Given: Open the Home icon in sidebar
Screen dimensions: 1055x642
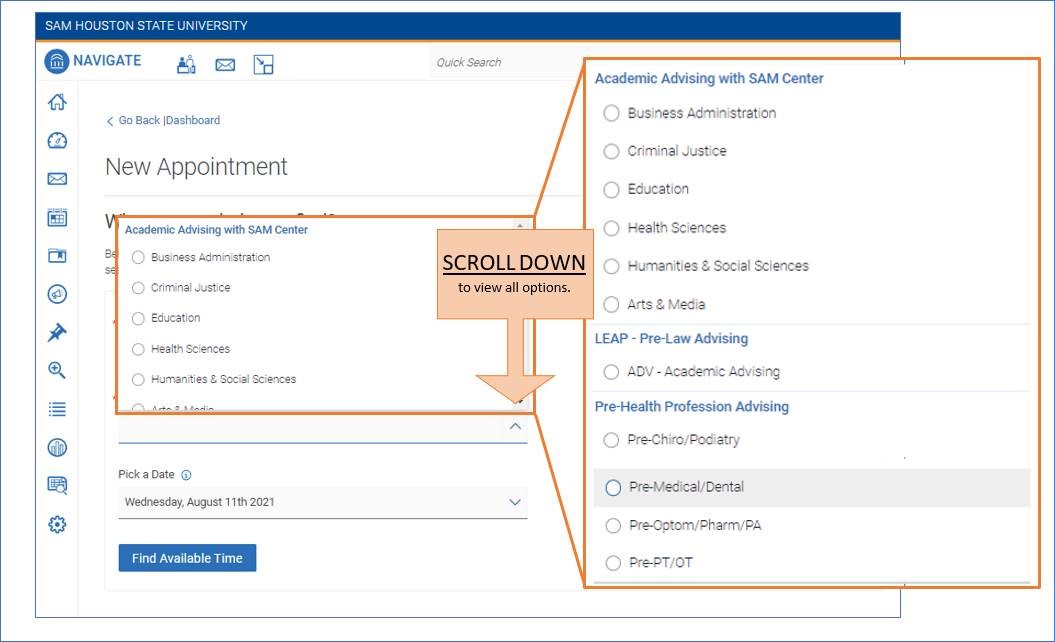Looking at the screenshot, I should 57,102.
